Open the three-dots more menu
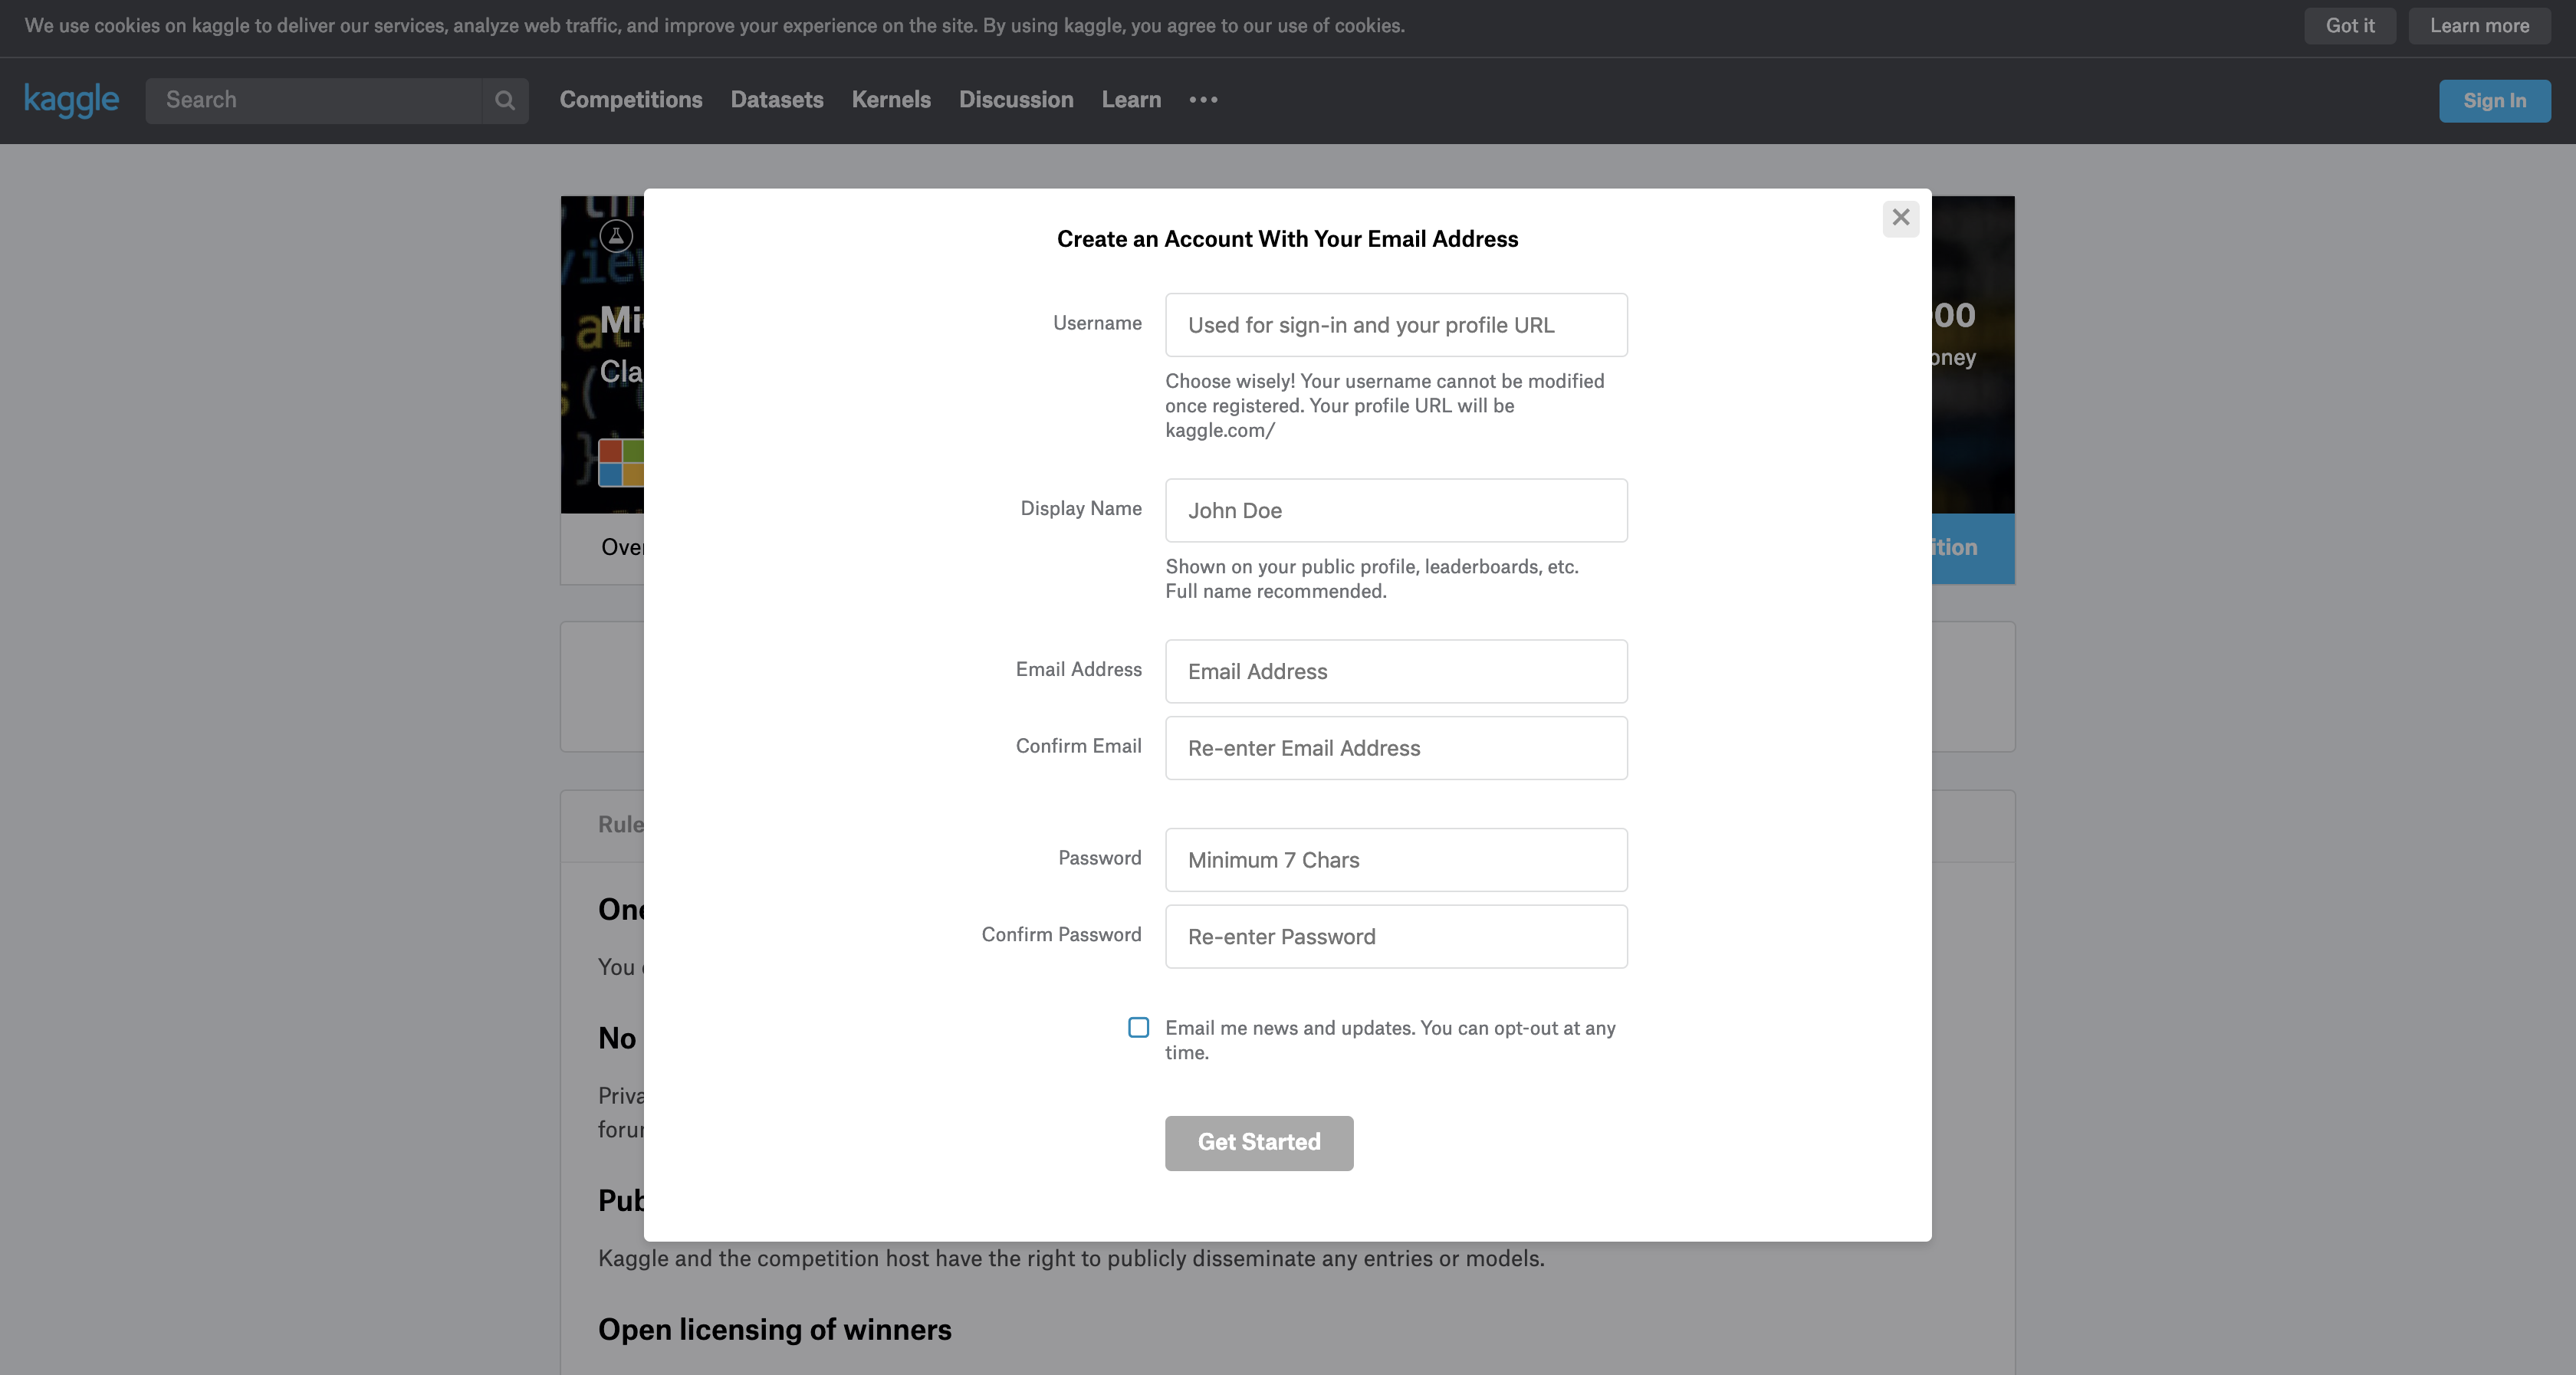 [x=1203, y=100]
